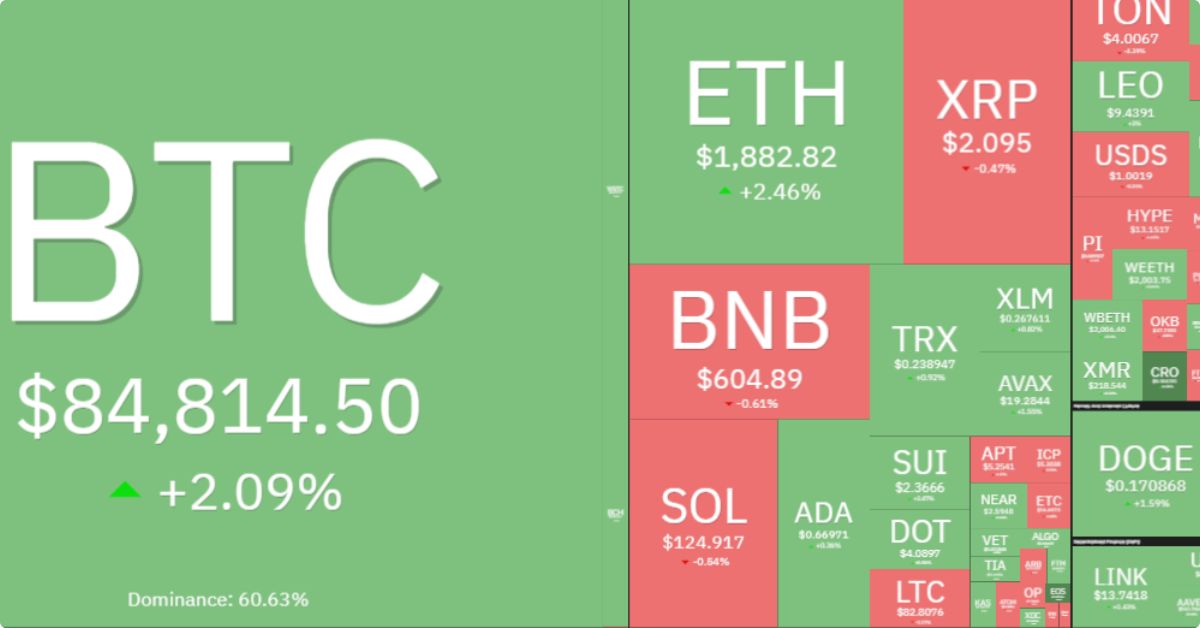Open the ETH tile

pos(766,130)
